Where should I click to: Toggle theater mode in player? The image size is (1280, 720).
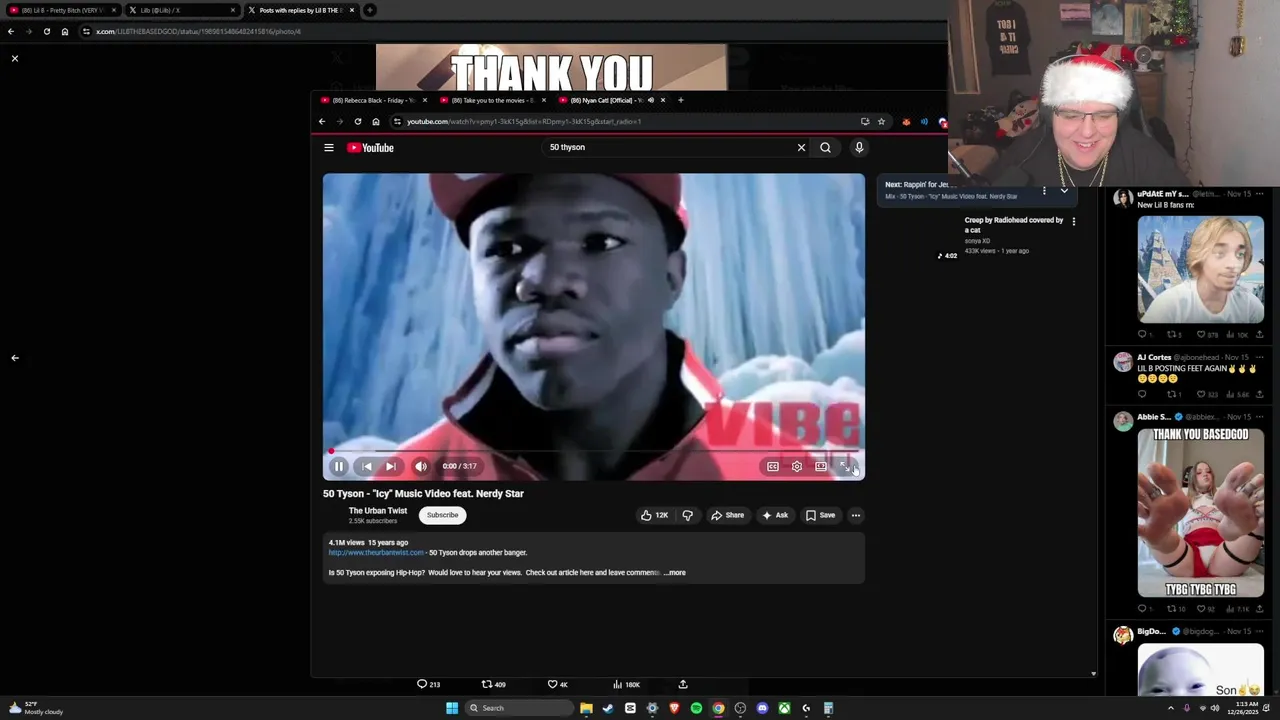[821, 466]
